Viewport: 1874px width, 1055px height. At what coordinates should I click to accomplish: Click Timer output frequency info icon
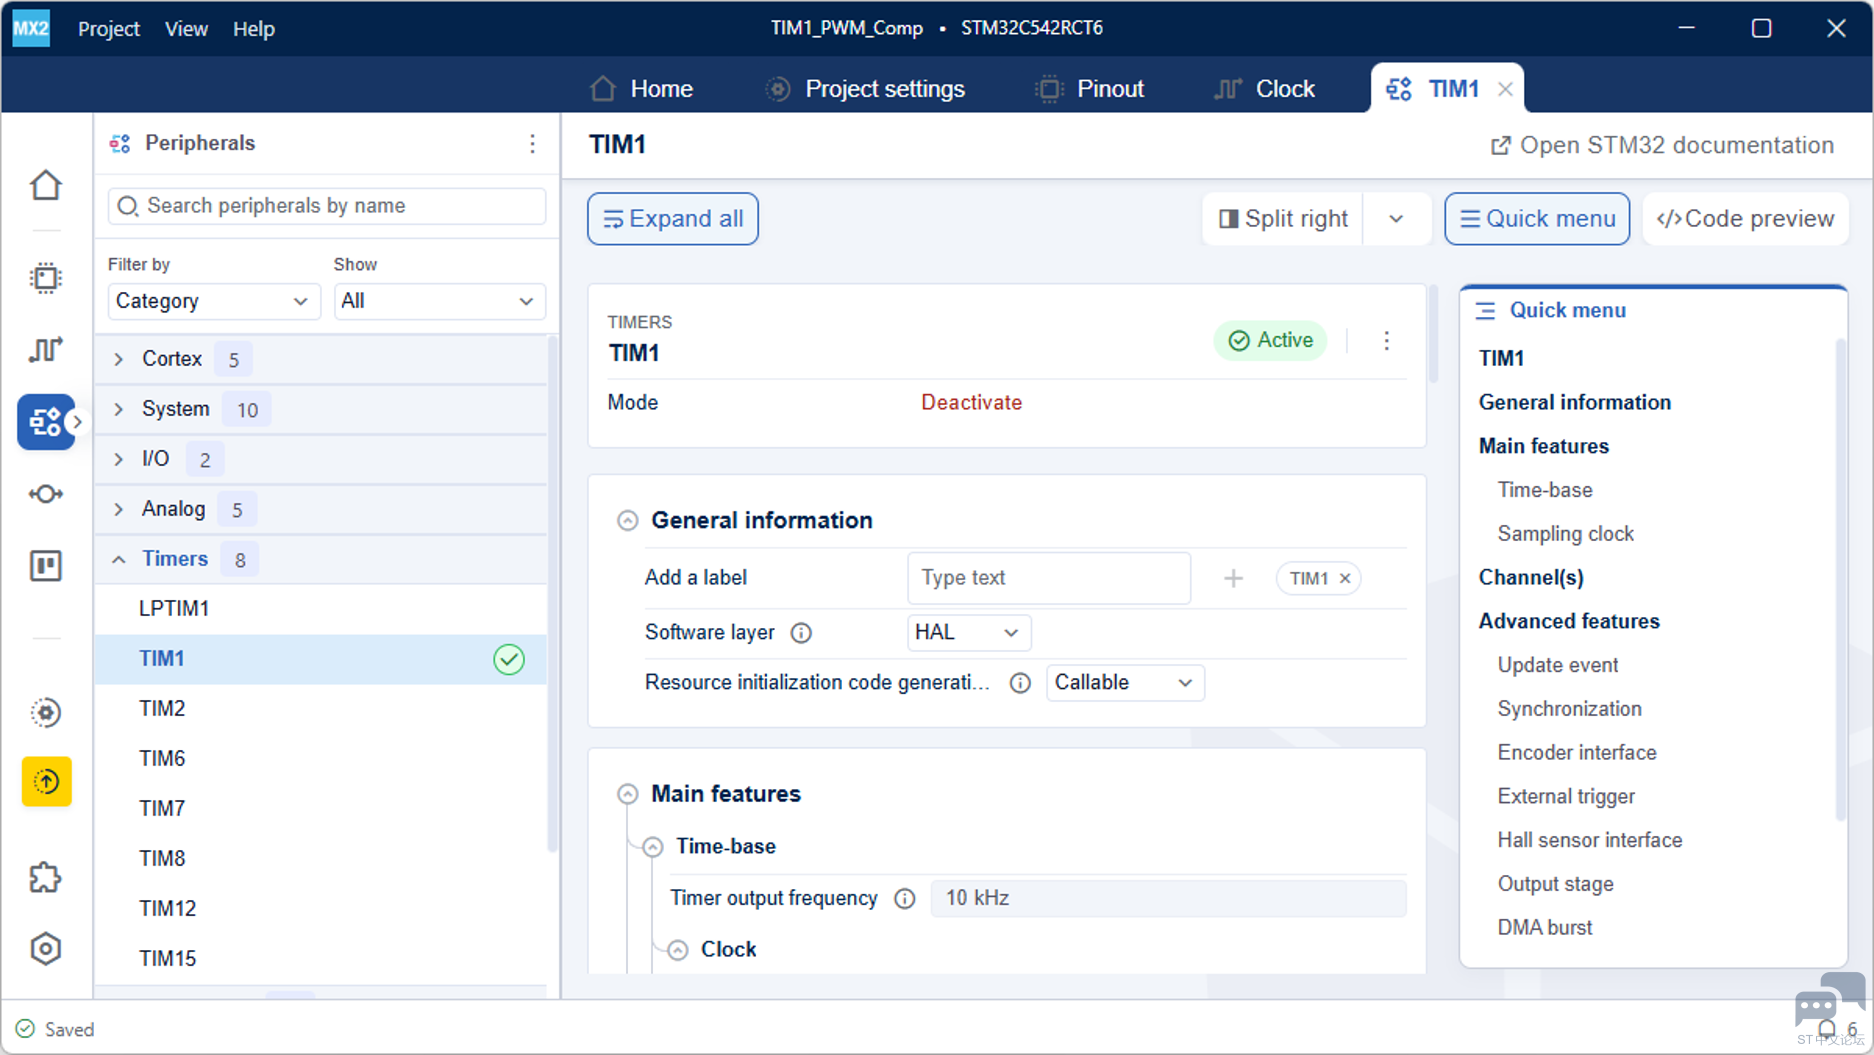(905, 899)
